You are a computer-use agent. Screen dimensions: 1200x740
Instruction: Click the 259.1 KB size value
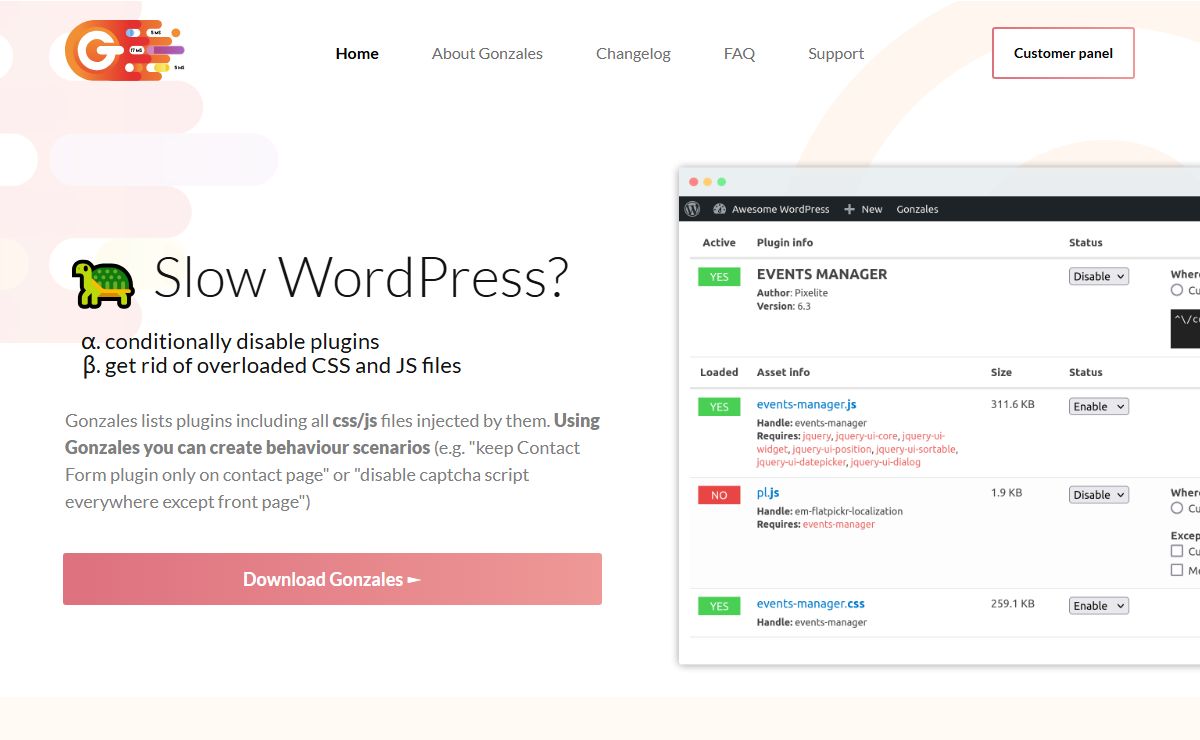[x=1012, y=603]
